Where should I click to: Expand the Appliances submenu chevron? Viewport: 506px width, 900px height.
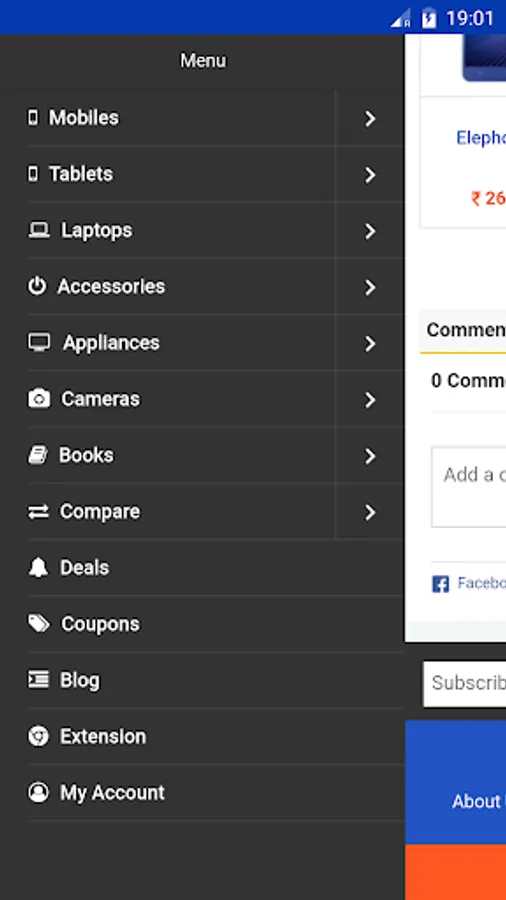[370, 344]
